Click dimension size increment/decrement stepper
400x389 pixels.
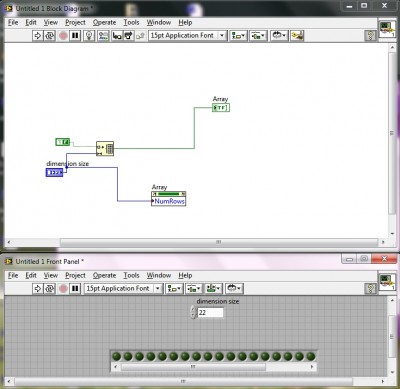tap(193, 313)
